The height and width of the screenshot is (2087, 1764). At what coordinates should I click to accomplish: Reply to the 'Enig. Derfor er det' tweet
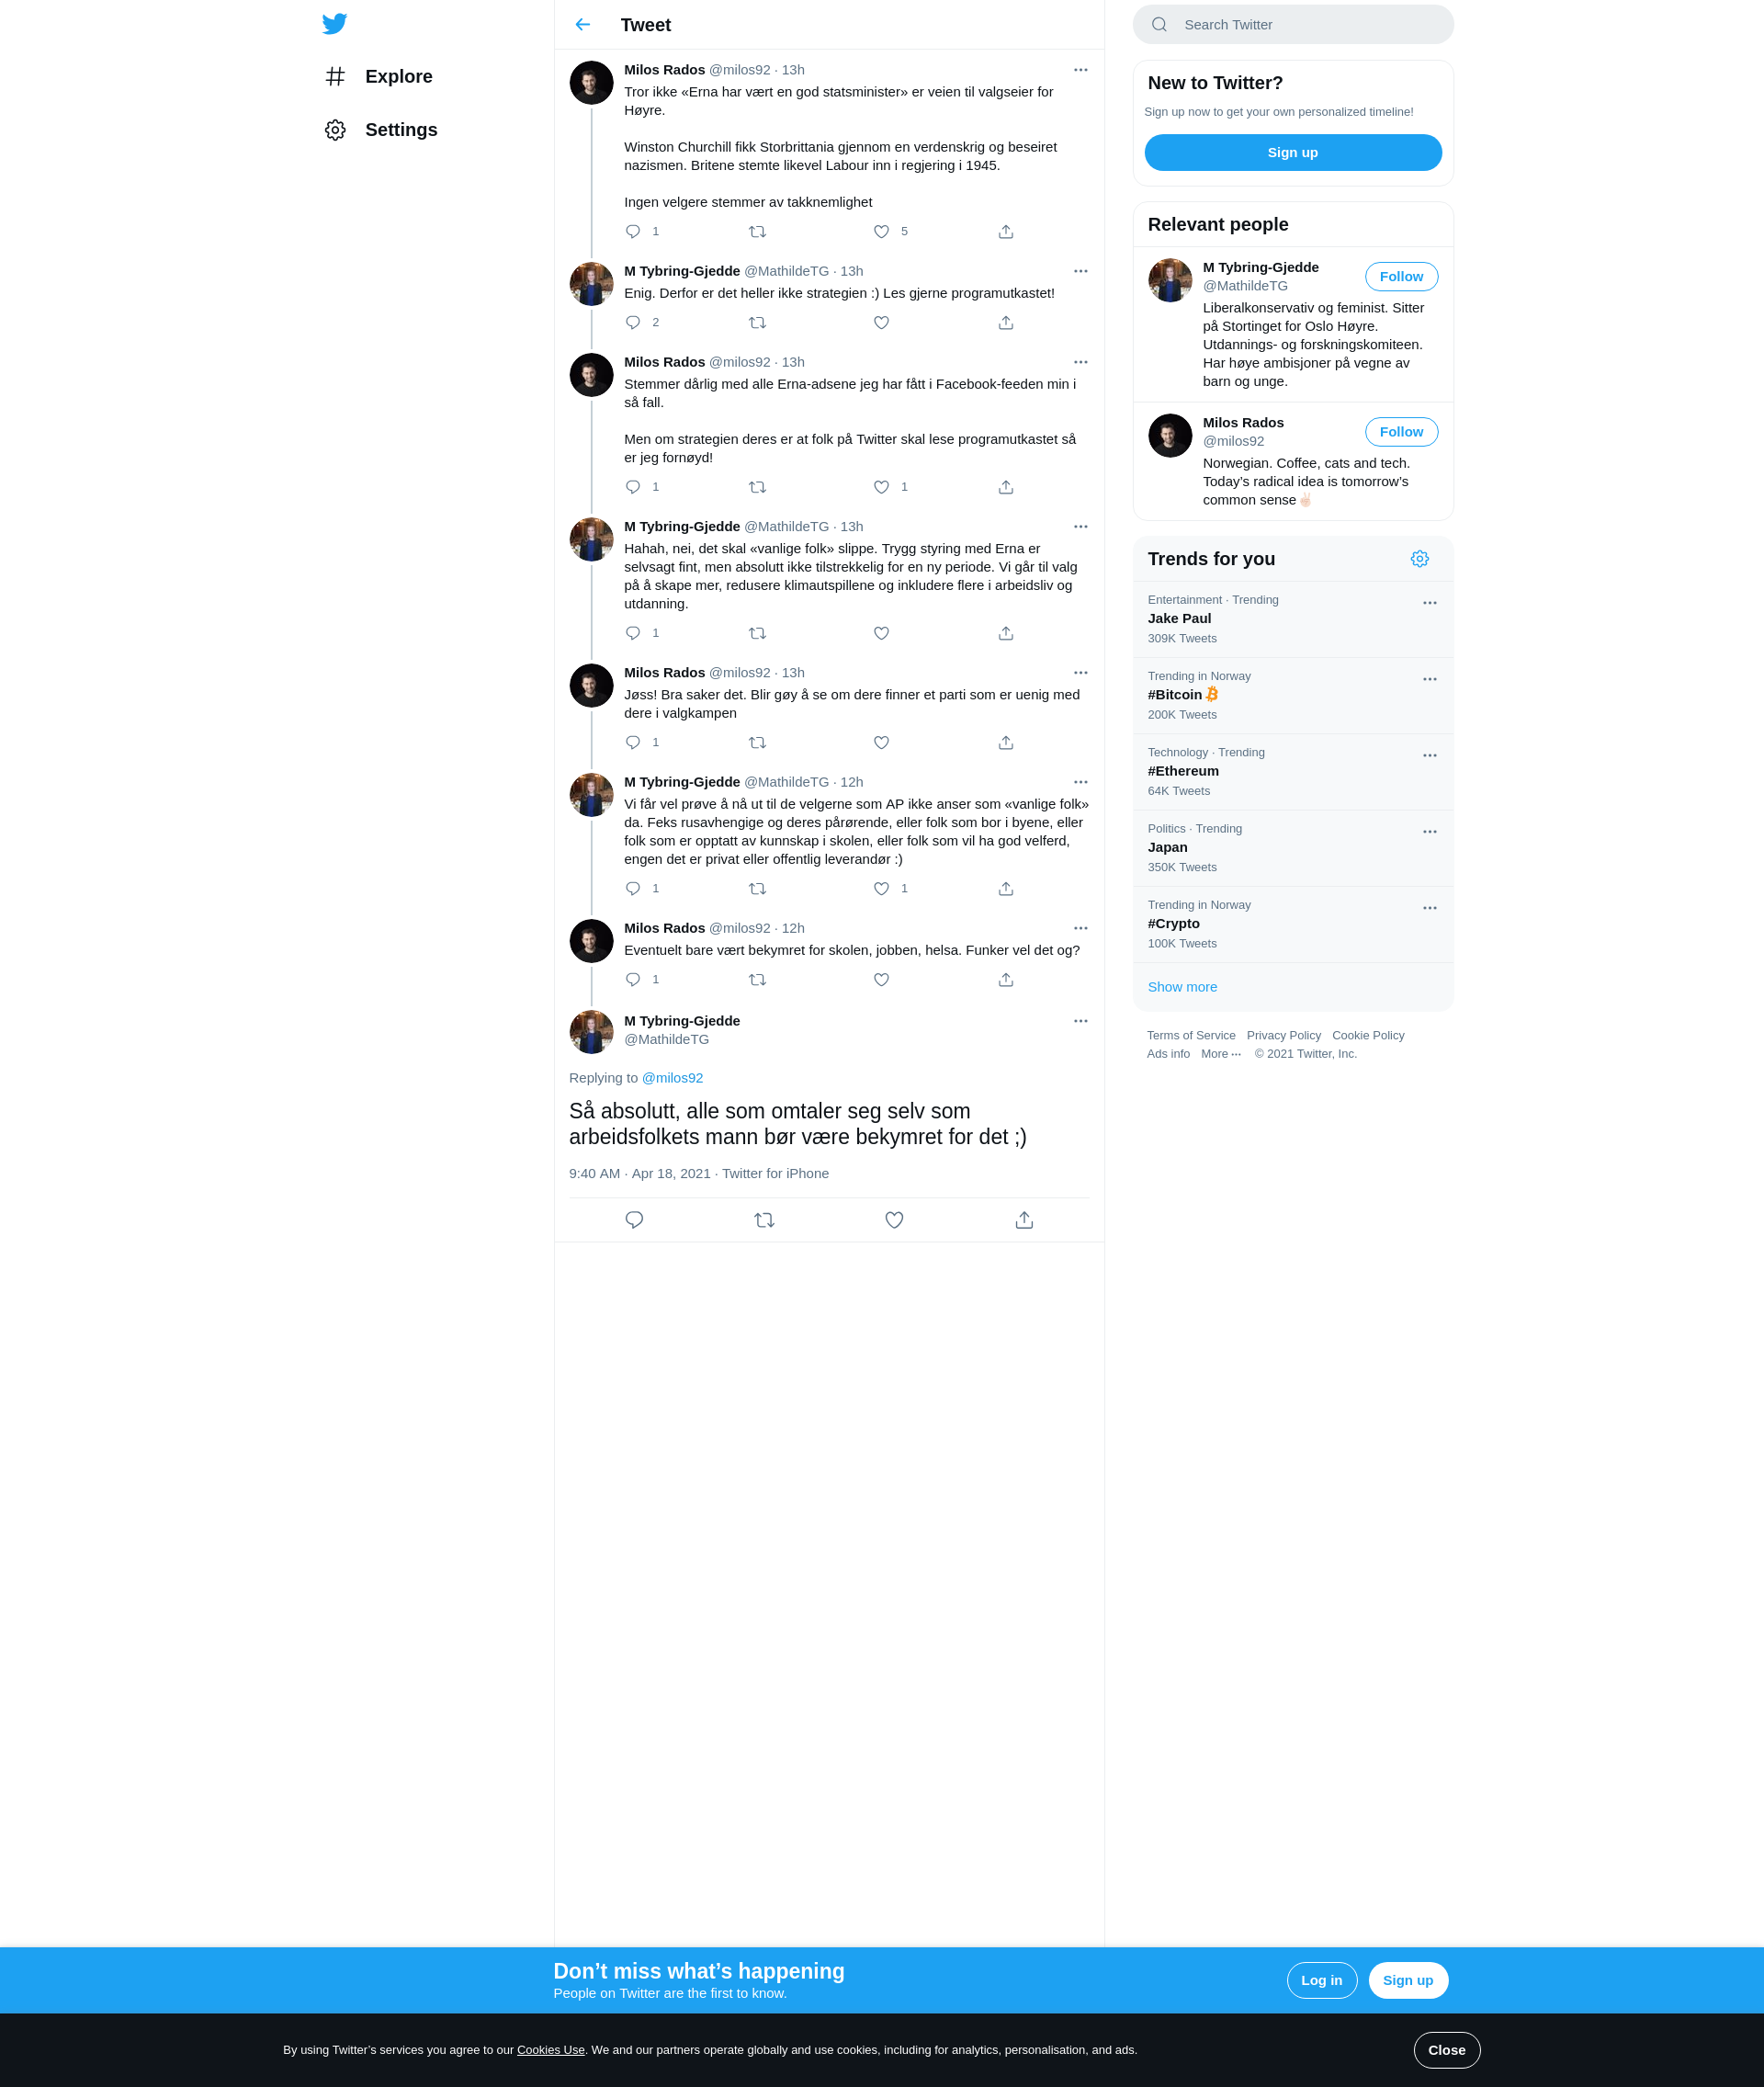[633, 323]
